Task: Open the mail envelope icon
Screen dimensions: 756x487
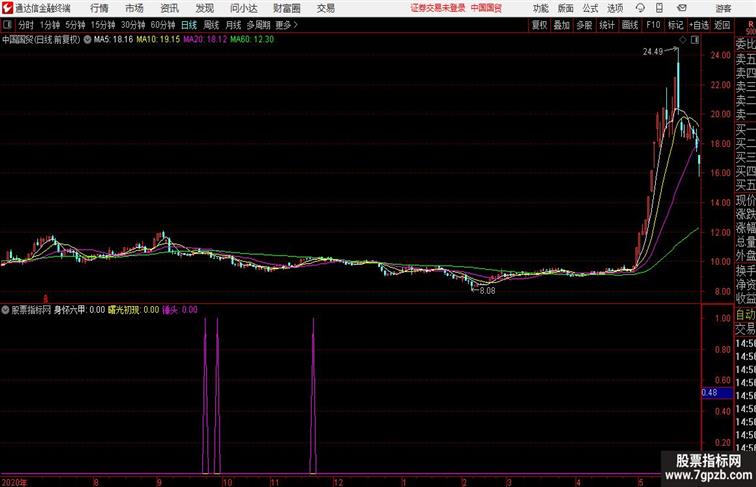Action: (x=682, y=8)
